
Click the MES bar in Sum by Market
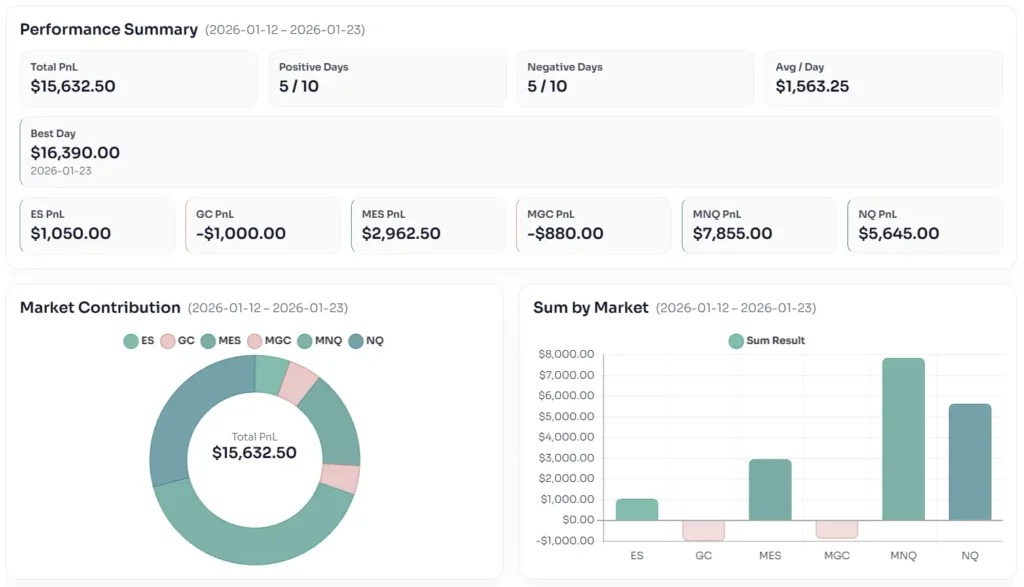(x=770, y=489)
